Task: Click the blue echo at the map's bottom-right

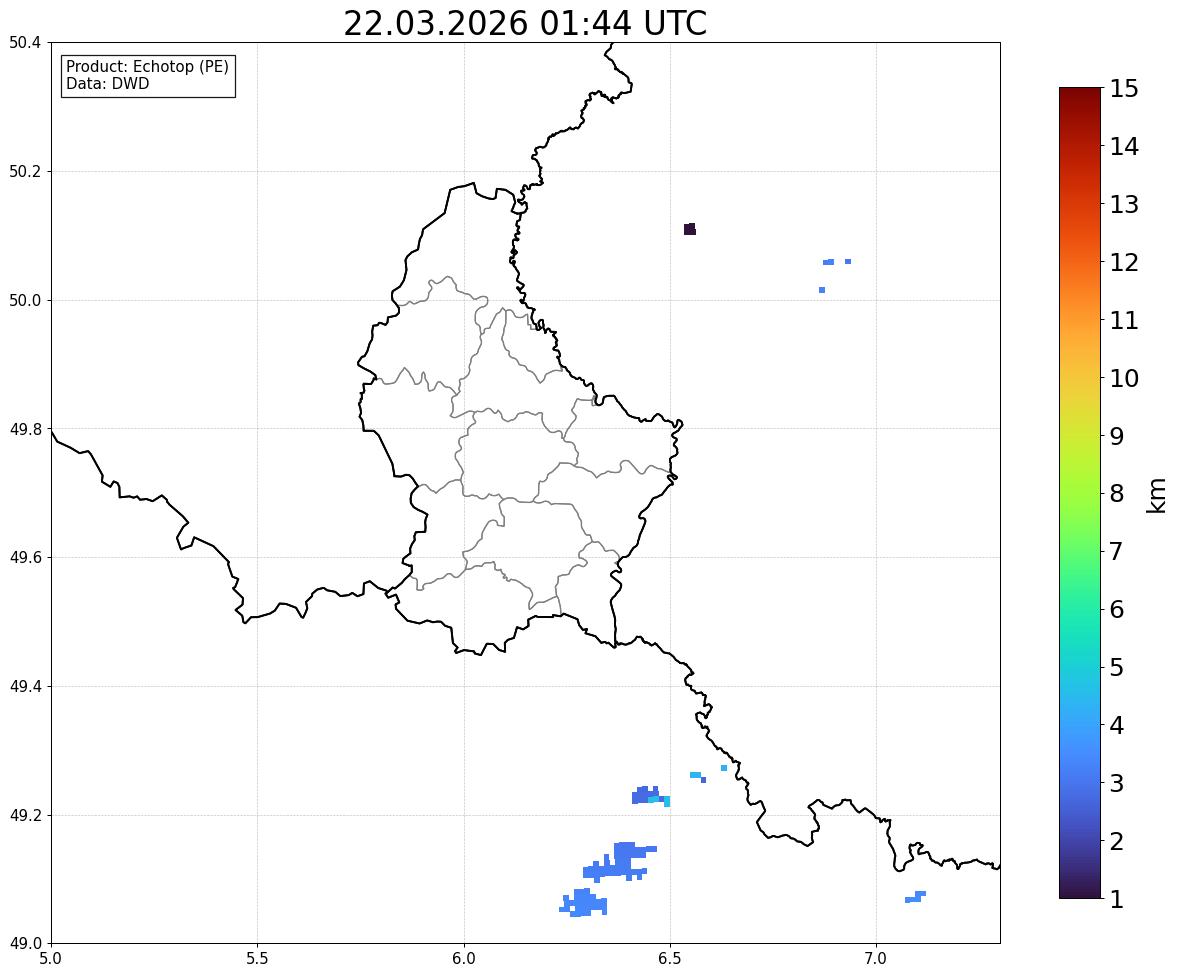Action: [916, 896]
